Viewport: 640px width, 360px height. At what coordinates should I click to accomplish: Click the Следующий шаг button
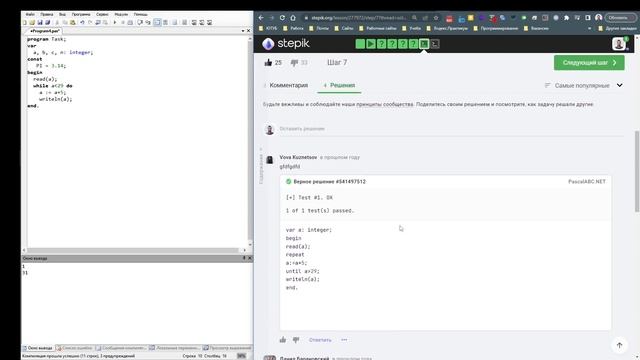(589, 62)
